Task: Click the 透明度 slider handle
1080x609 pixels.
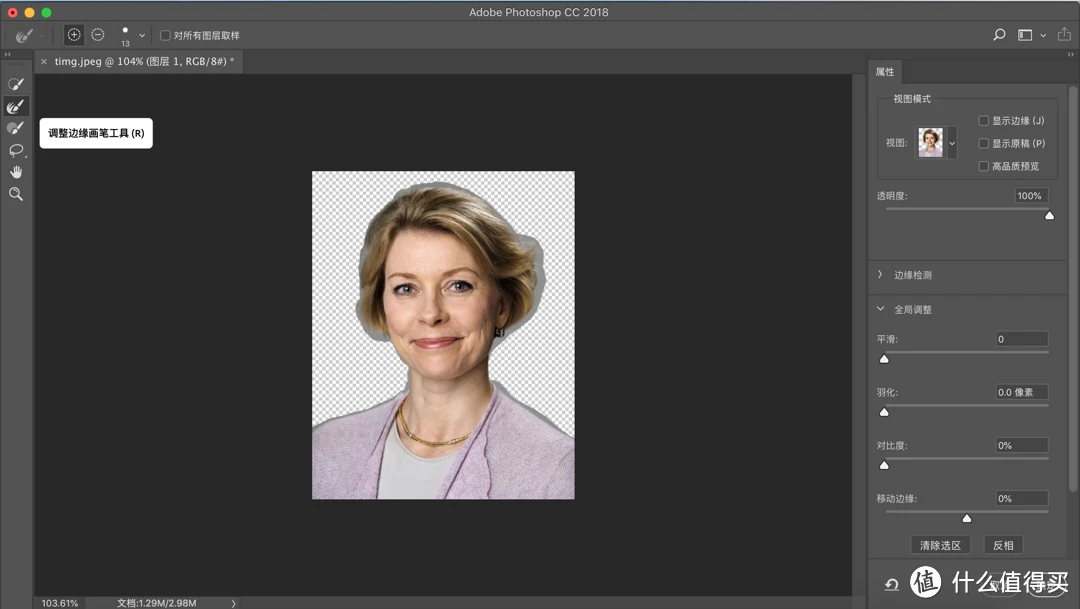Action: tap(1049, 216)
